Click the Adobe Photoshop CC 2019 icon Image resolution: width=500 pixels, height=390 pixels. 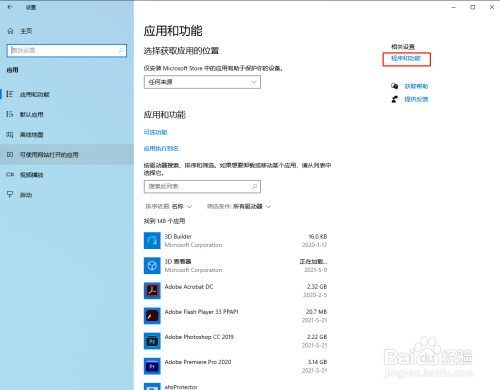tap(152, 341)
